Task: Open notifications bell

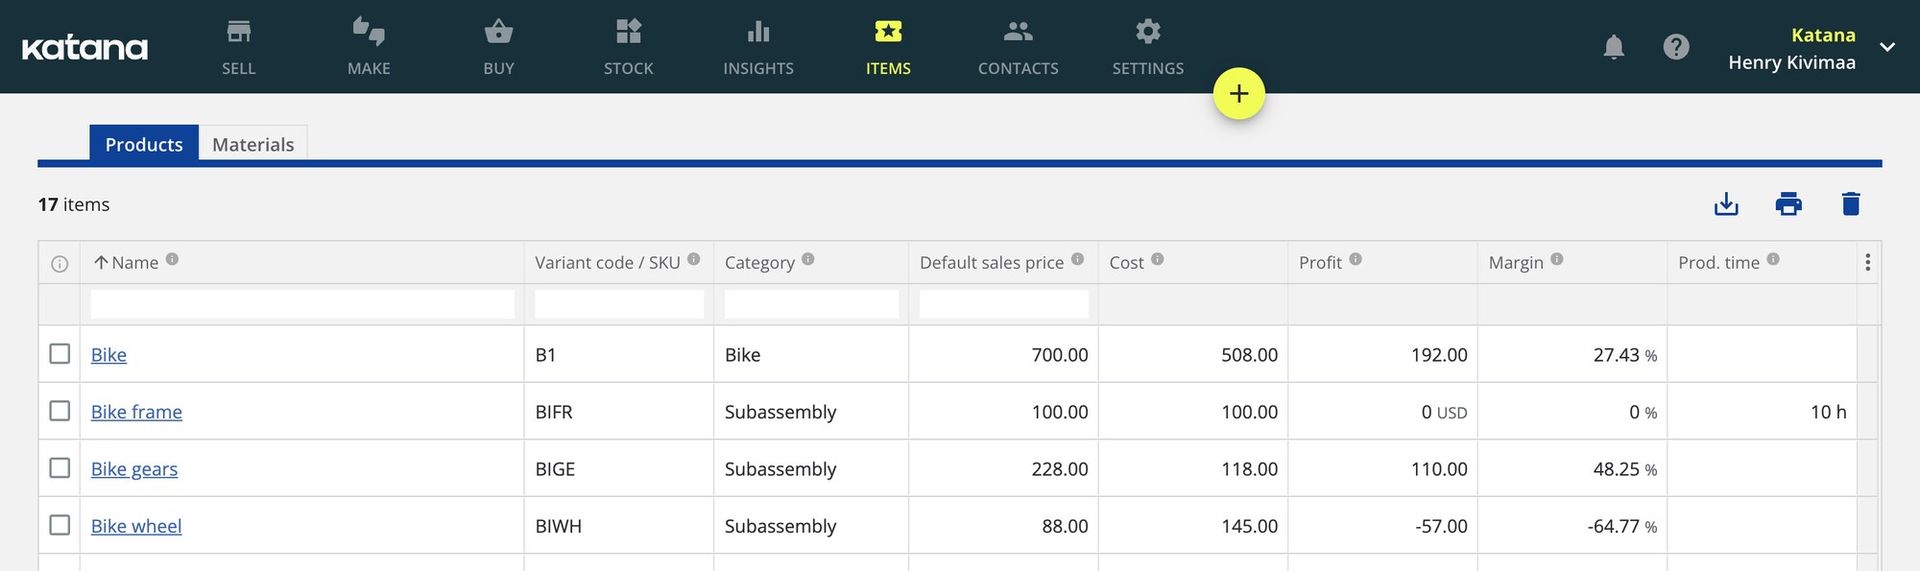Action: point(1613,47)
